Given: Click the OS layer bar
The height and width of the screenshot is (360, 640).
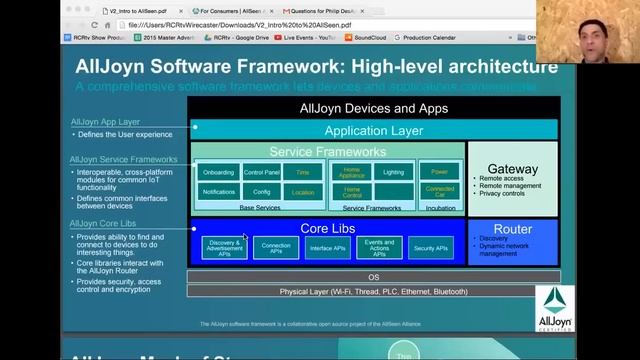Looking at the screenshot, I should 374,277.
